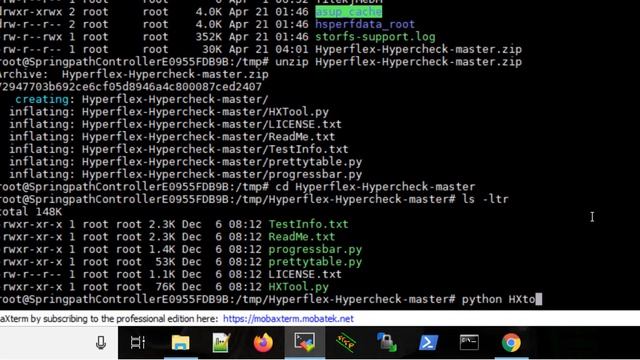Click the 352K size of storfs-support.log
This screenshot has height=360, width=640.
click(209, 37)
